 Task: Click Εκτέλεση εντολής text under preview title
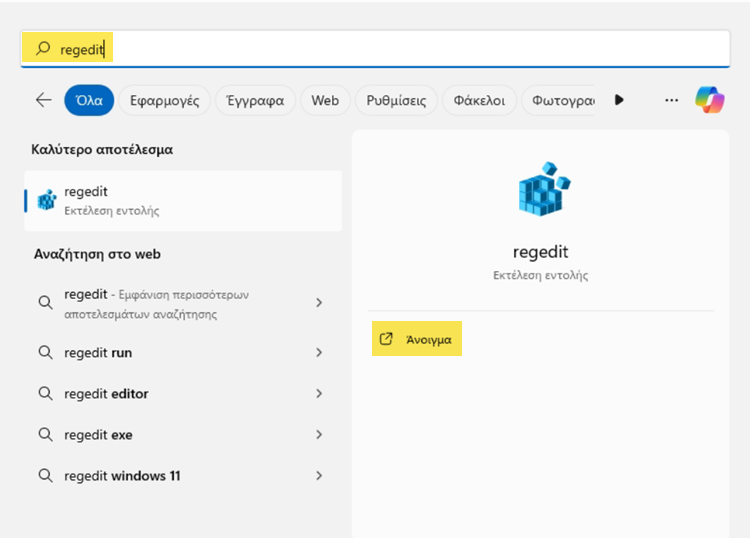point(540,275)
